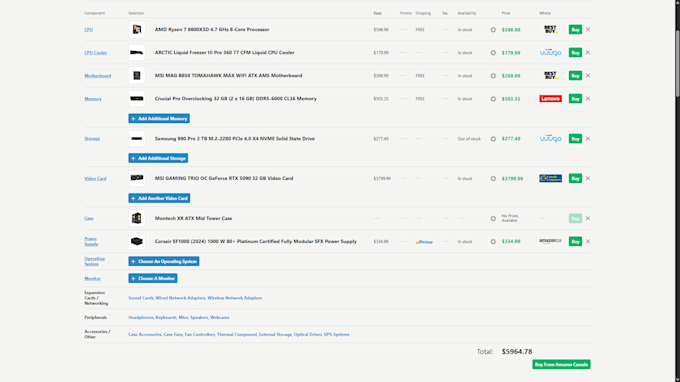680x382 pixels.
Task: Click Add Additional Memory button
Action: (x=159, y=118)
